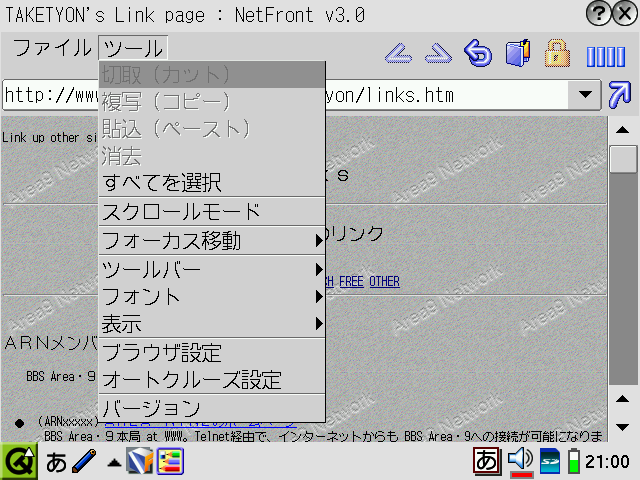Click the SD card tray icon

pos(550,461)
